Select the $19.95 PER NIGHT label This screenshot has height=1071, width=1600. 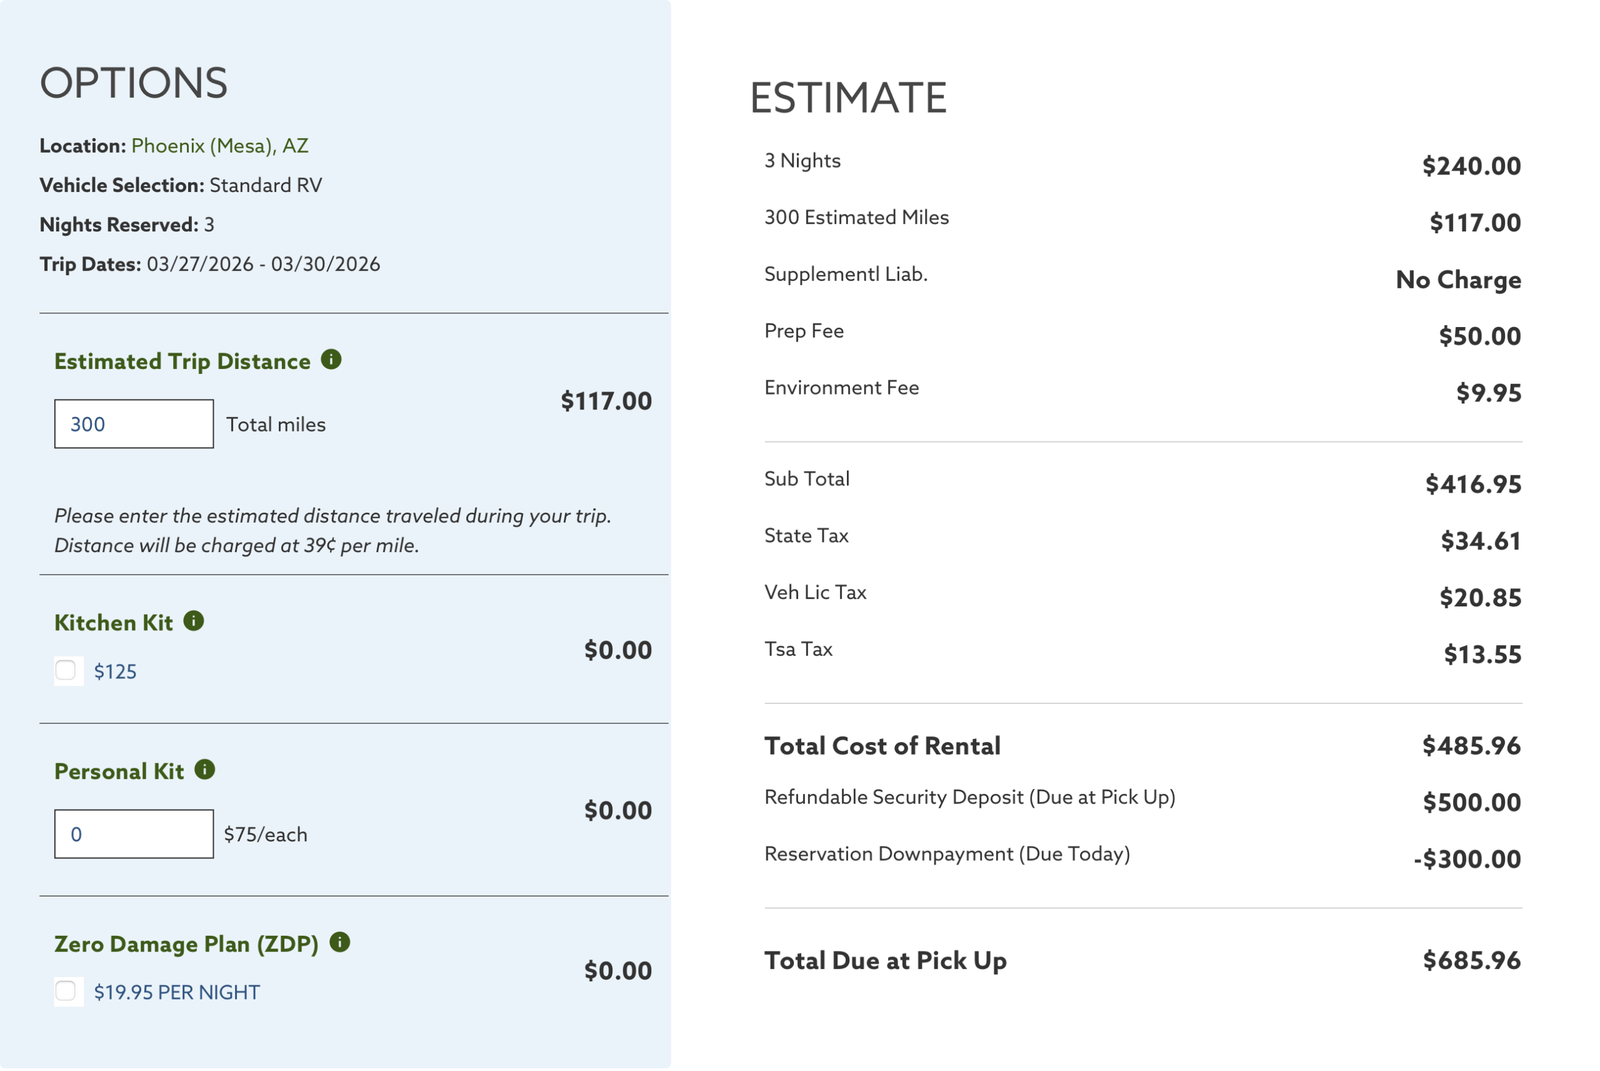pos(177,993)
